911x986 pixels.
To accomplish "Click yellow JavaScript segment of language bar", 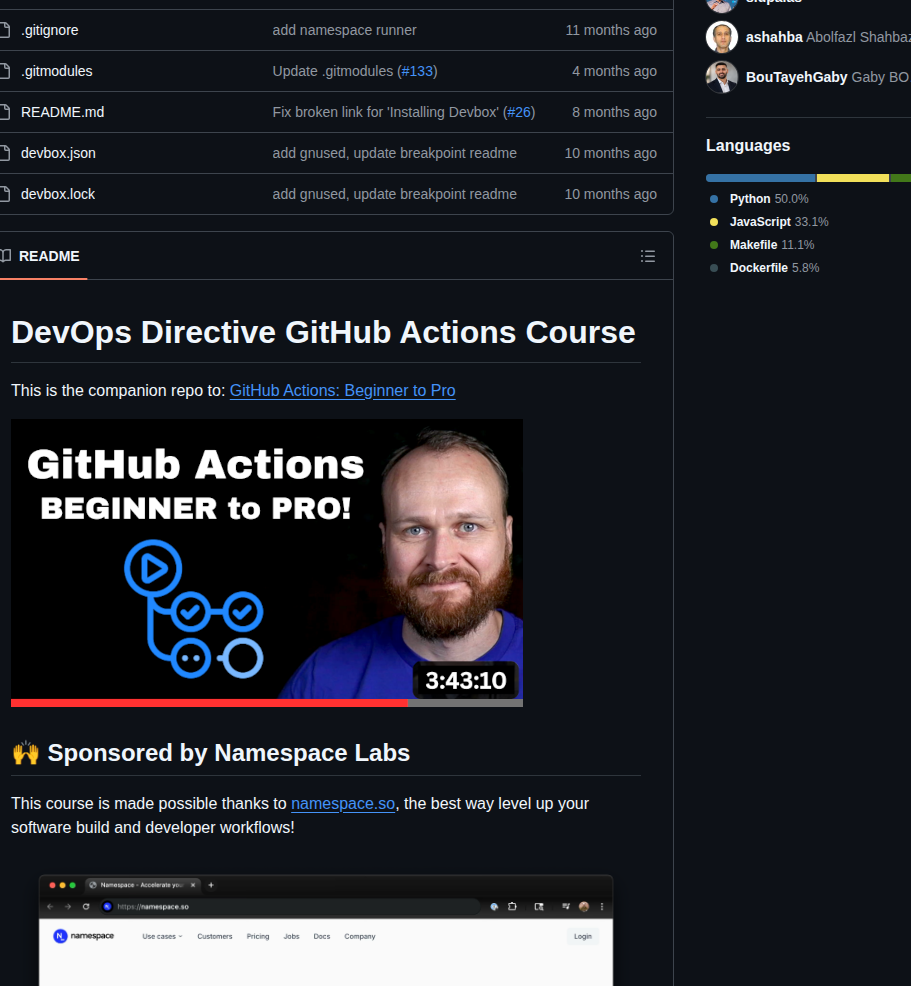I will (x=853, y=178).
